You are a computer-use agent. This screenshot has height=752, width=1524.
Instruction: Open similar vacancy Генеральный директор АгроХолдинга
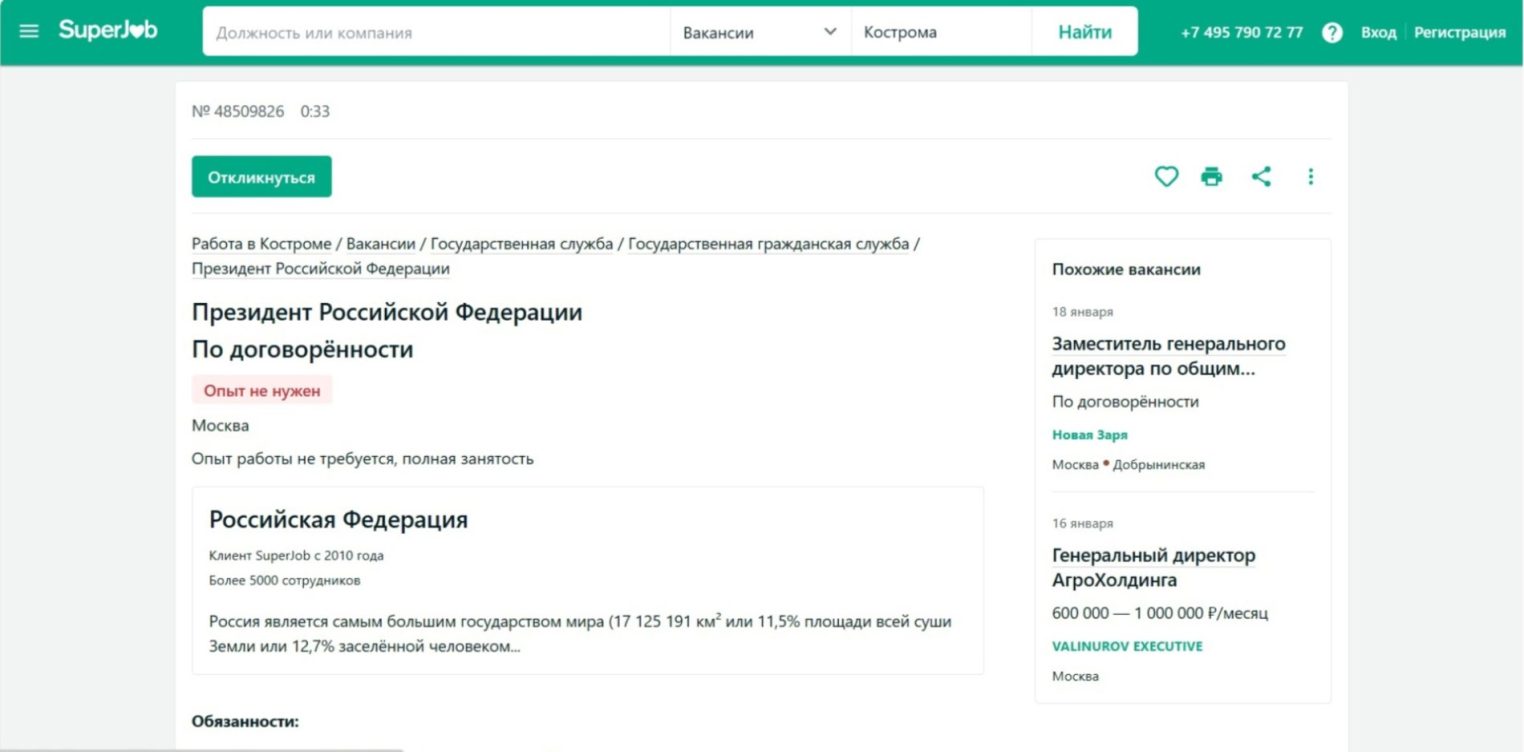coord(1153,568)
